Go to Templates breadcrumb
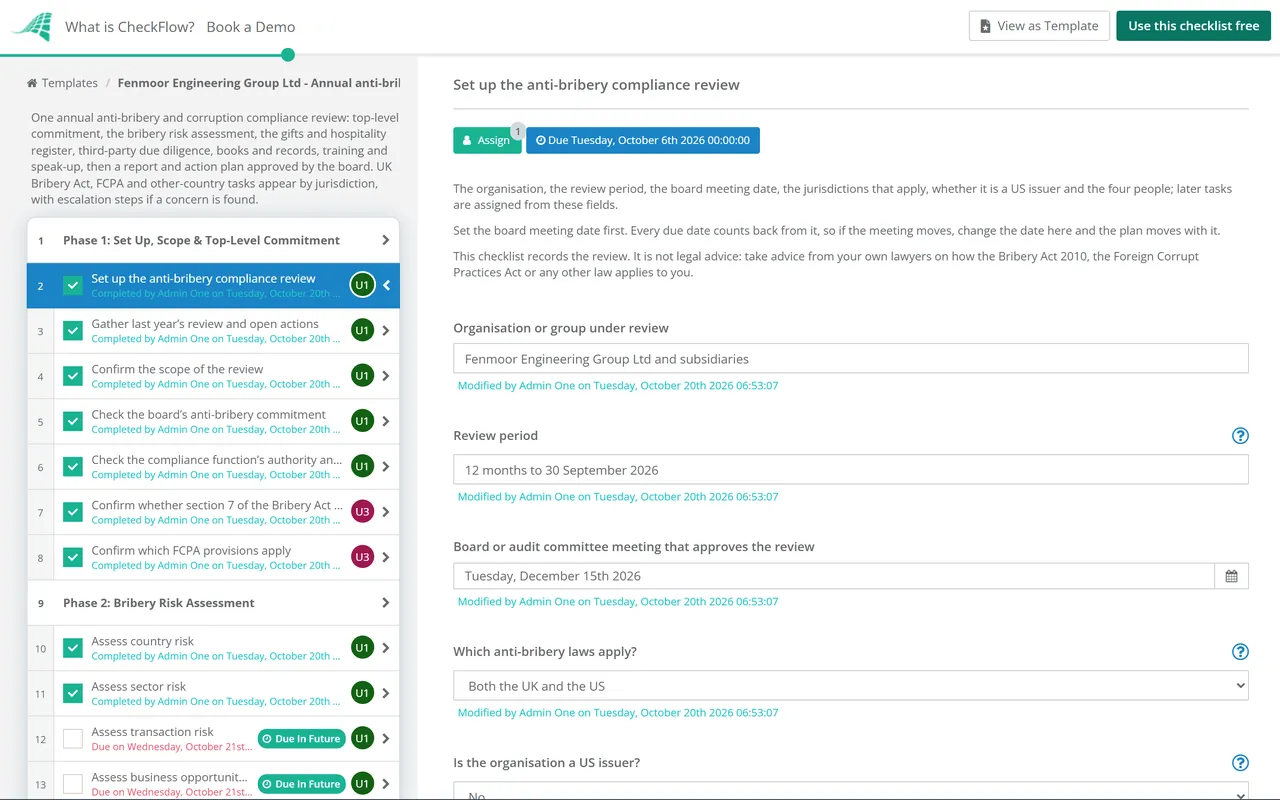Screen dimensions: 1280x800 point(70,83)
